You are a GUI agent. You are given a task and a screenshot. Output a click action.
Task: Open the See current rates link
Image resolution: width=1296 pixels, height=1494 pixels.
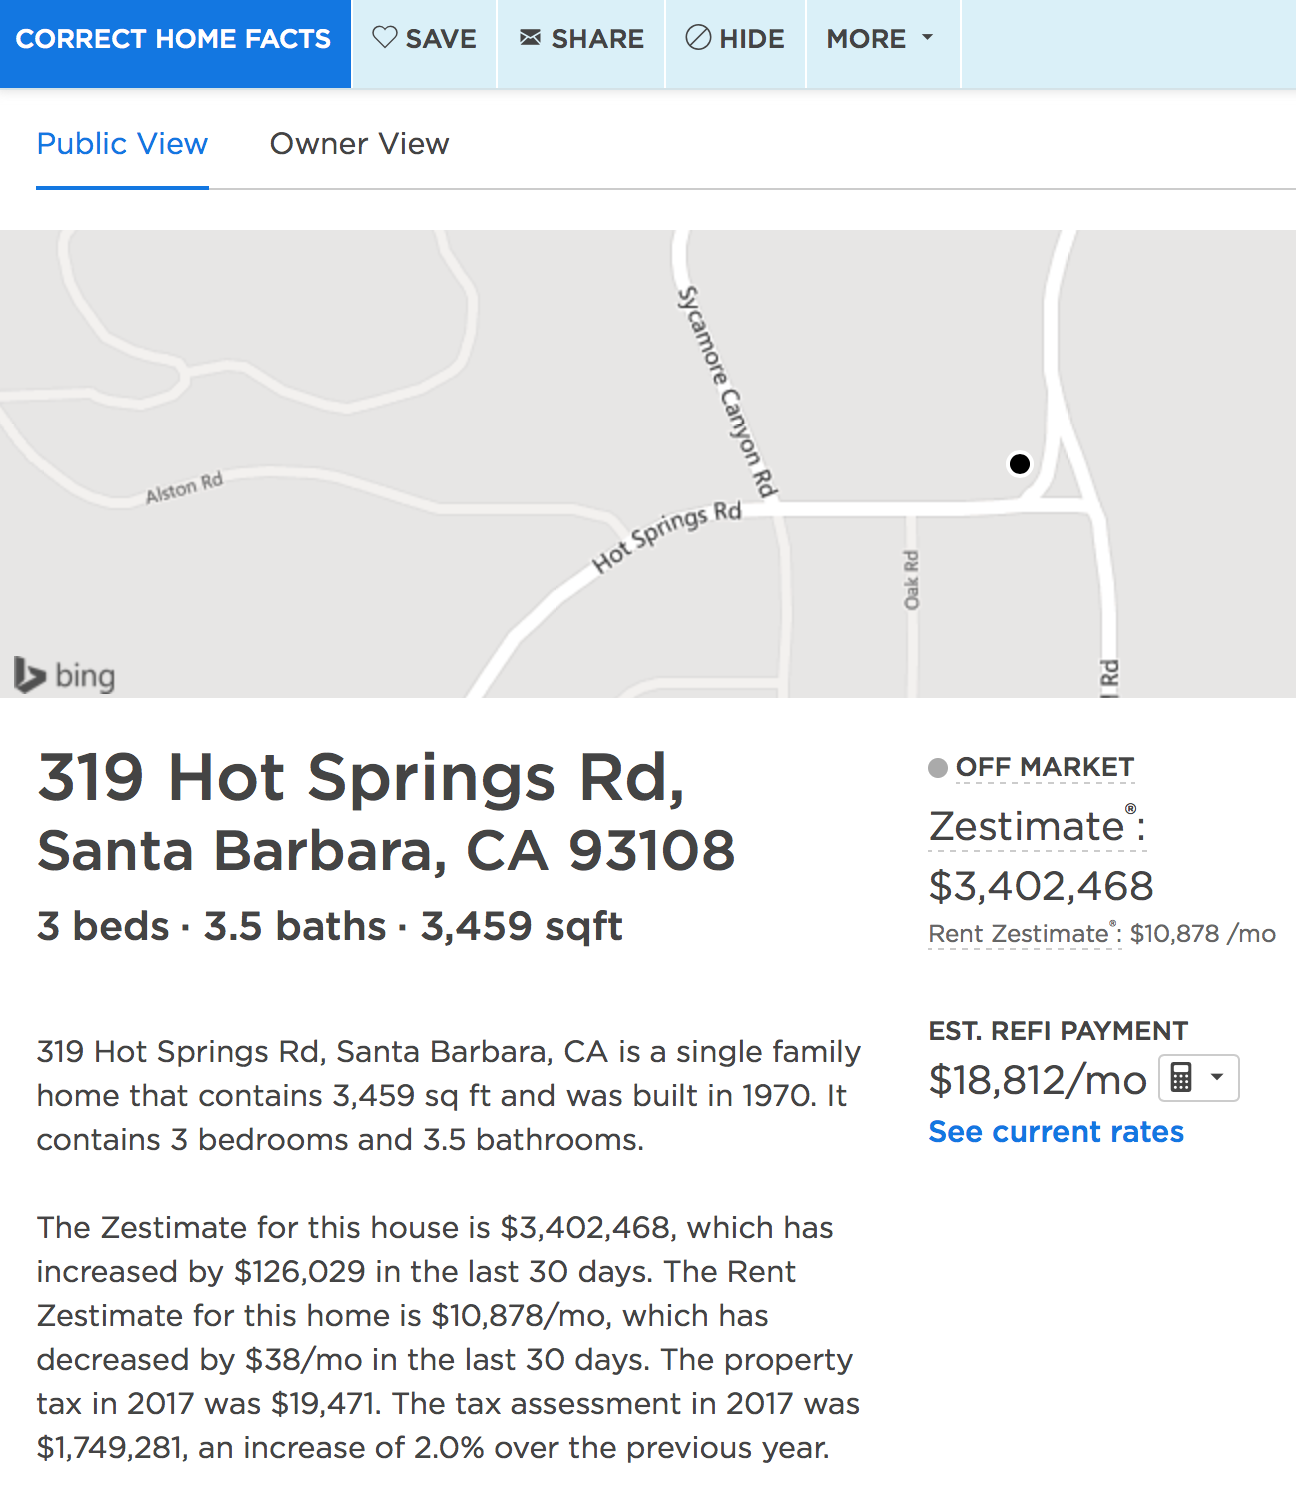pos(1056,1132)
